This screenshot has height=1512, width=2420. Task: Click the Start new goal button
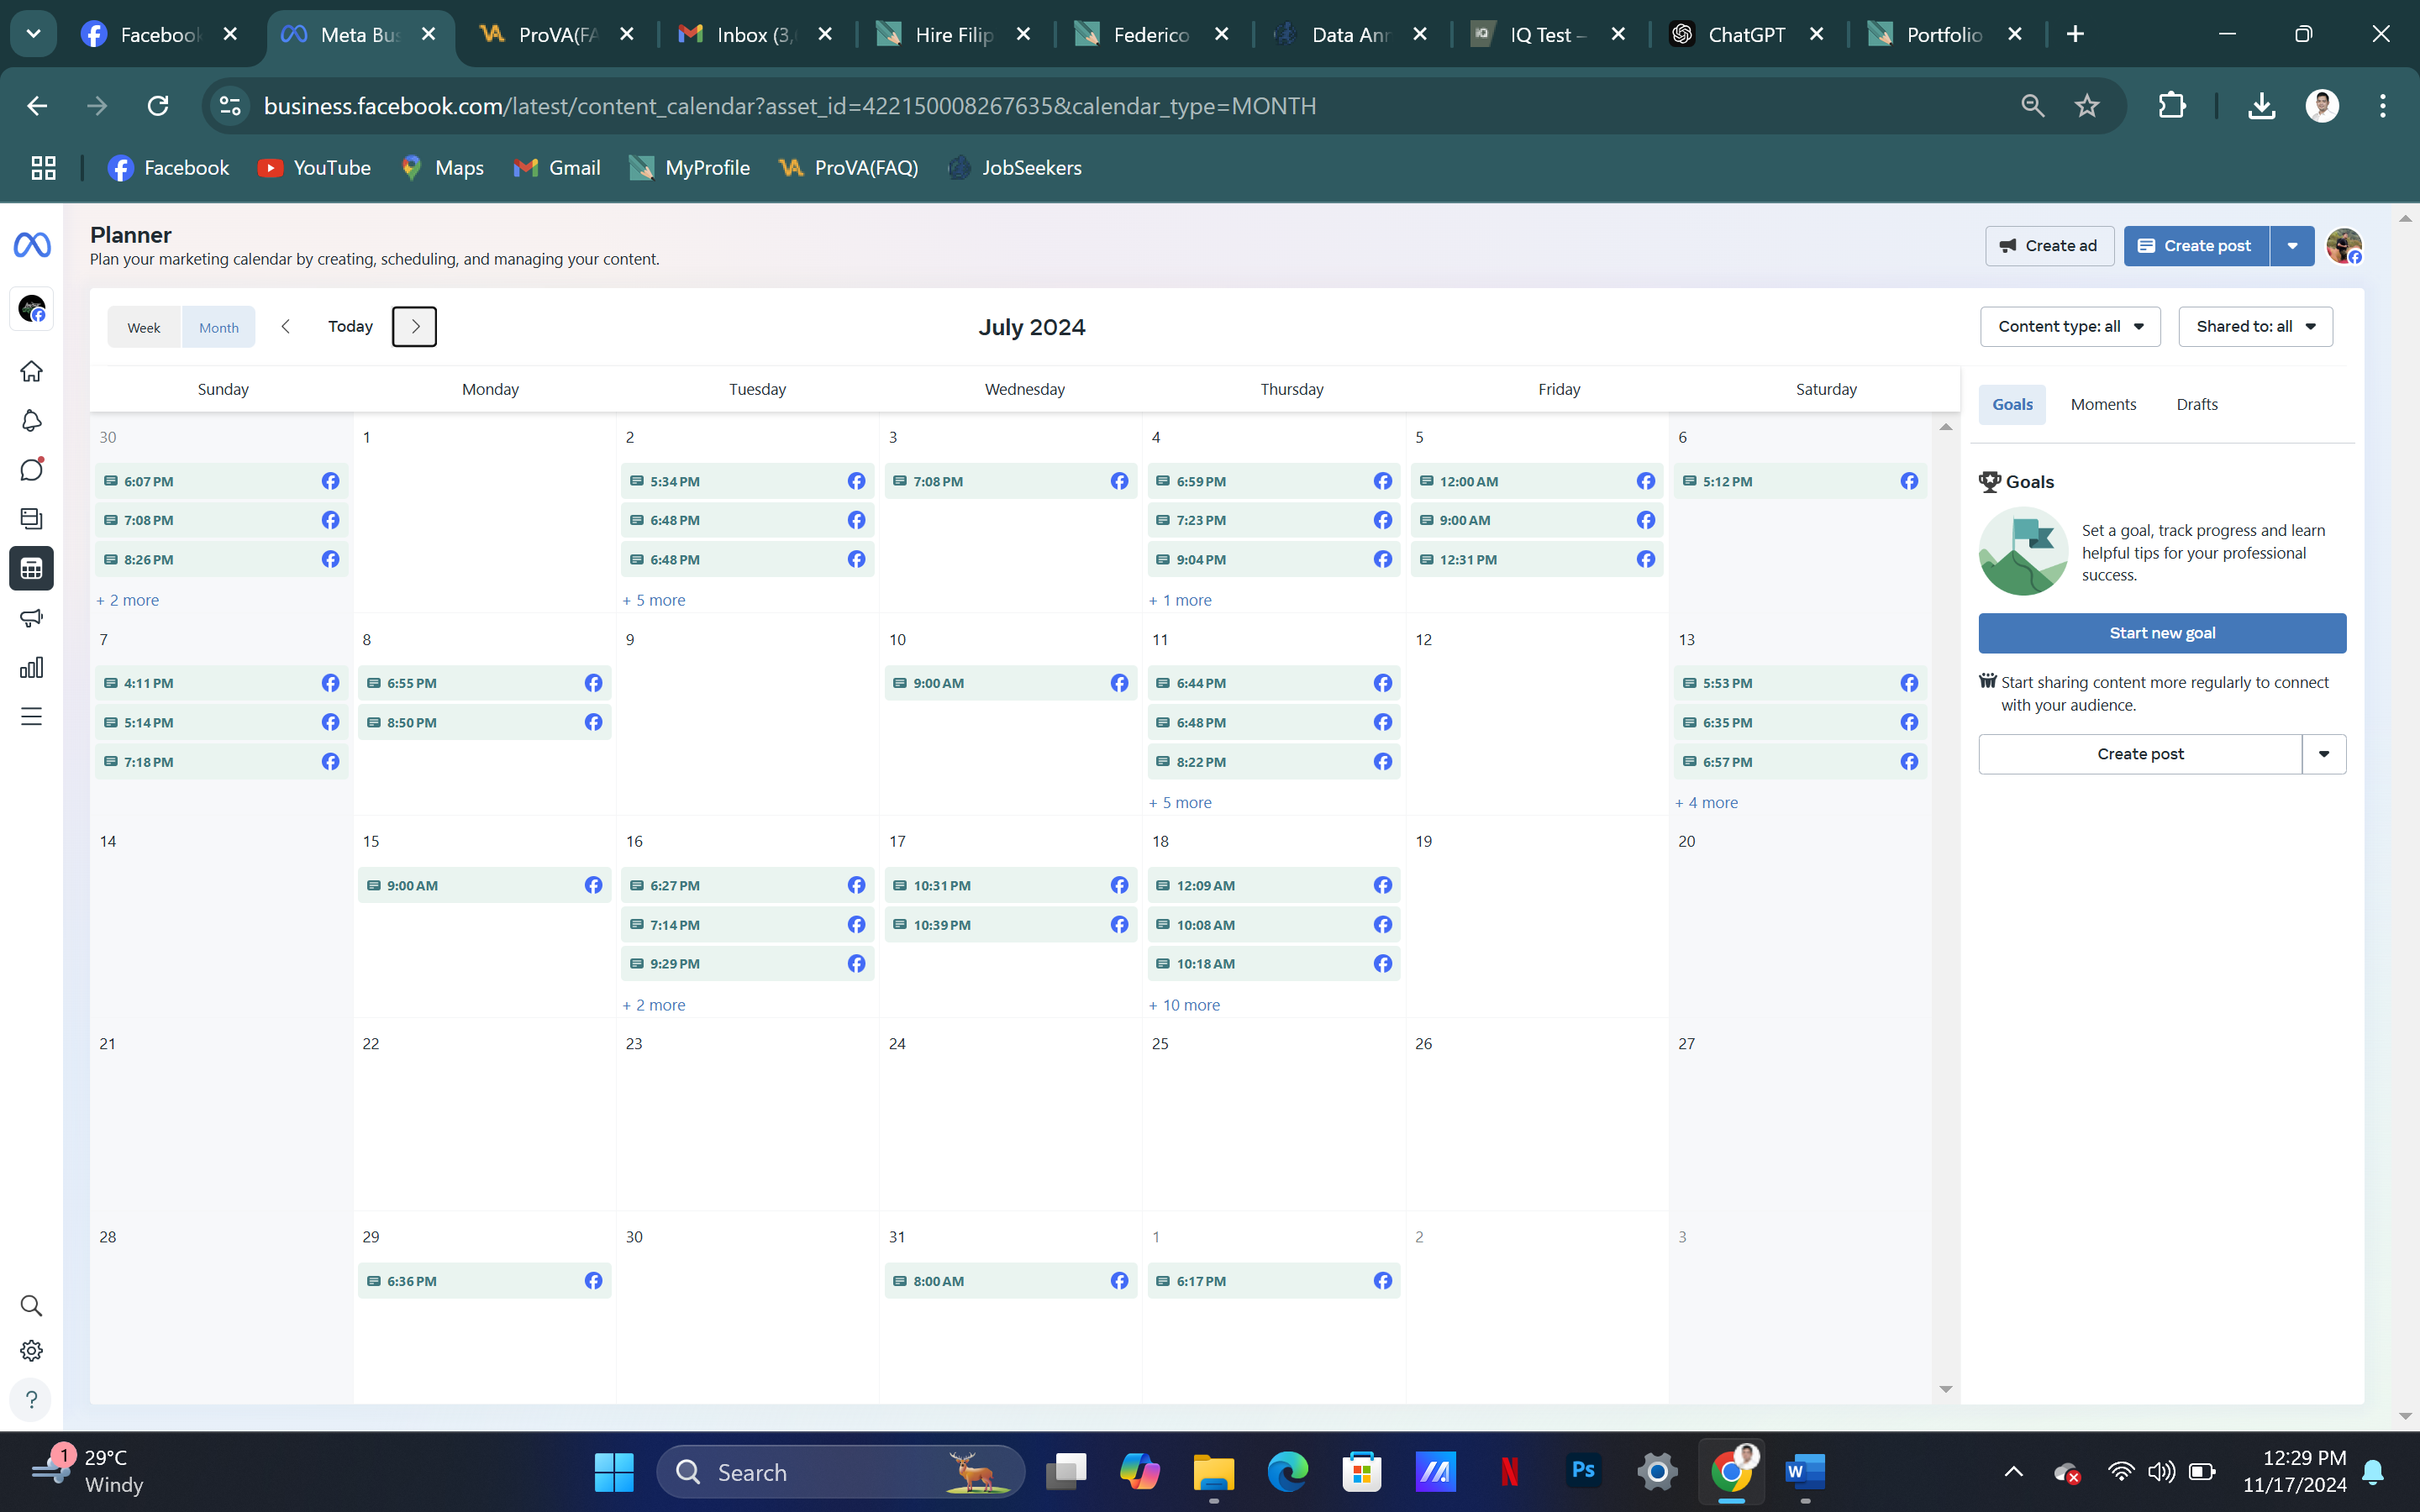2161,633
